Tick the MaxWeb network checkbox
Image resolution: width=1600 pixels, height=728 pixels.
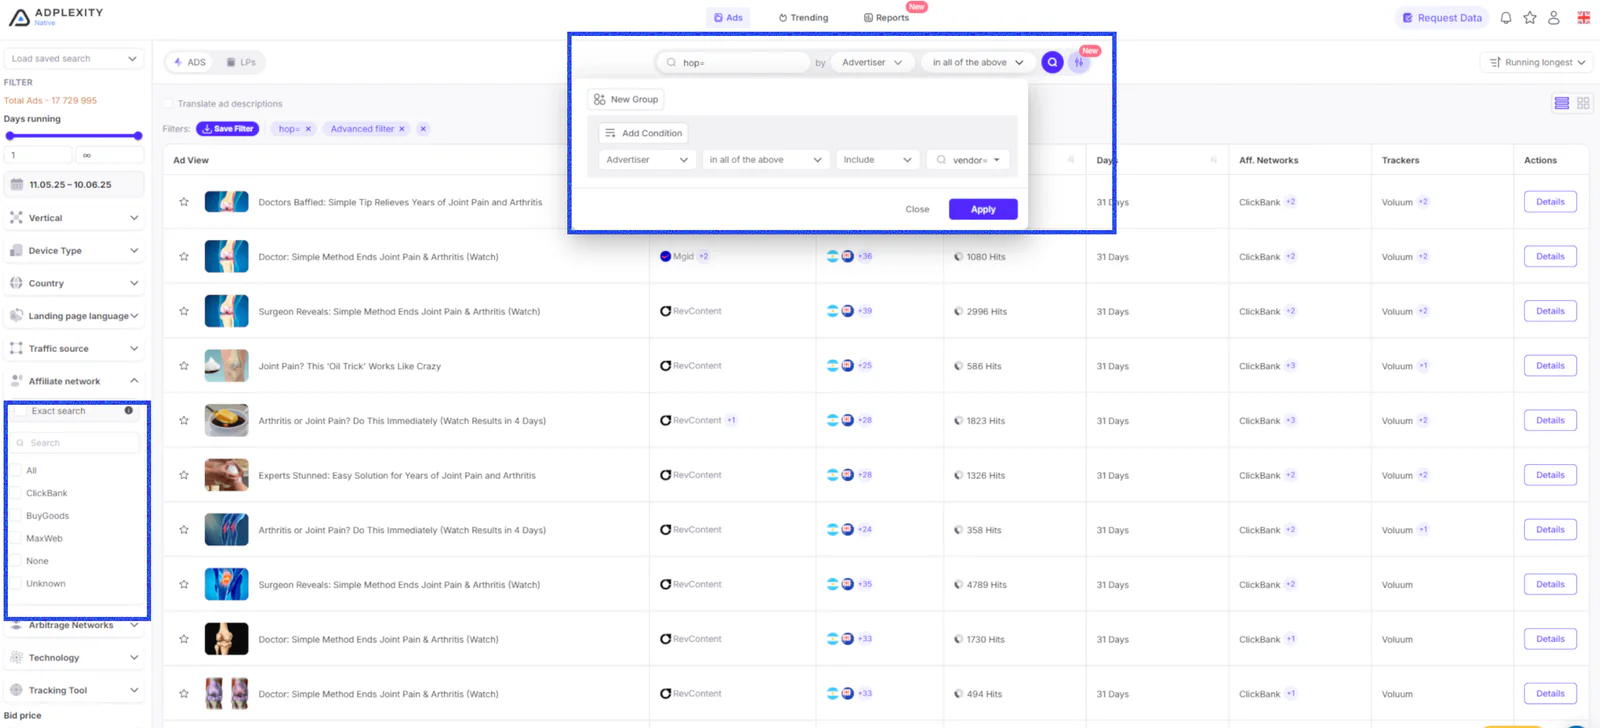(x=17, y=538)
